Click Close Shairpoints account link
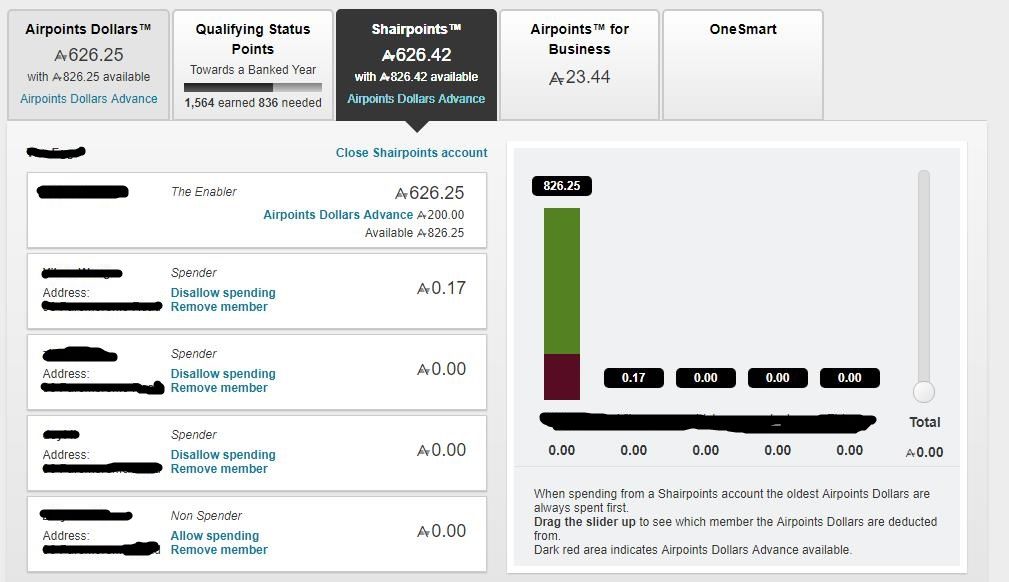This screenshot has height=582, width=1009. [x=412, y=153]
